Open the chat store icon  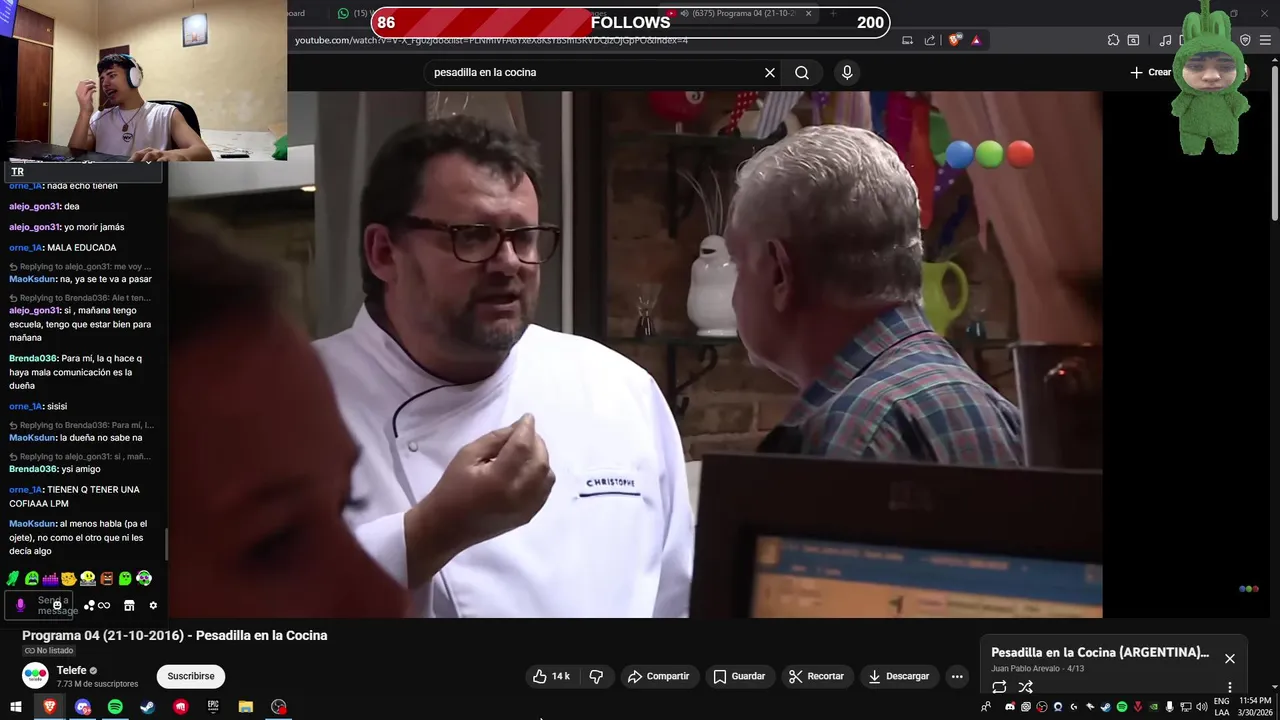click(x=129, y=605)
